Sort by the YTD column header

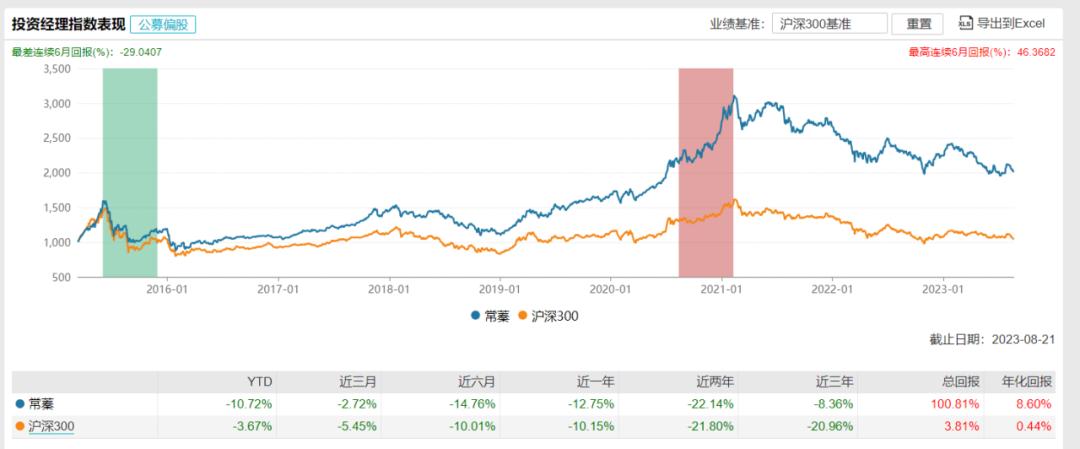tap(260, 381)
